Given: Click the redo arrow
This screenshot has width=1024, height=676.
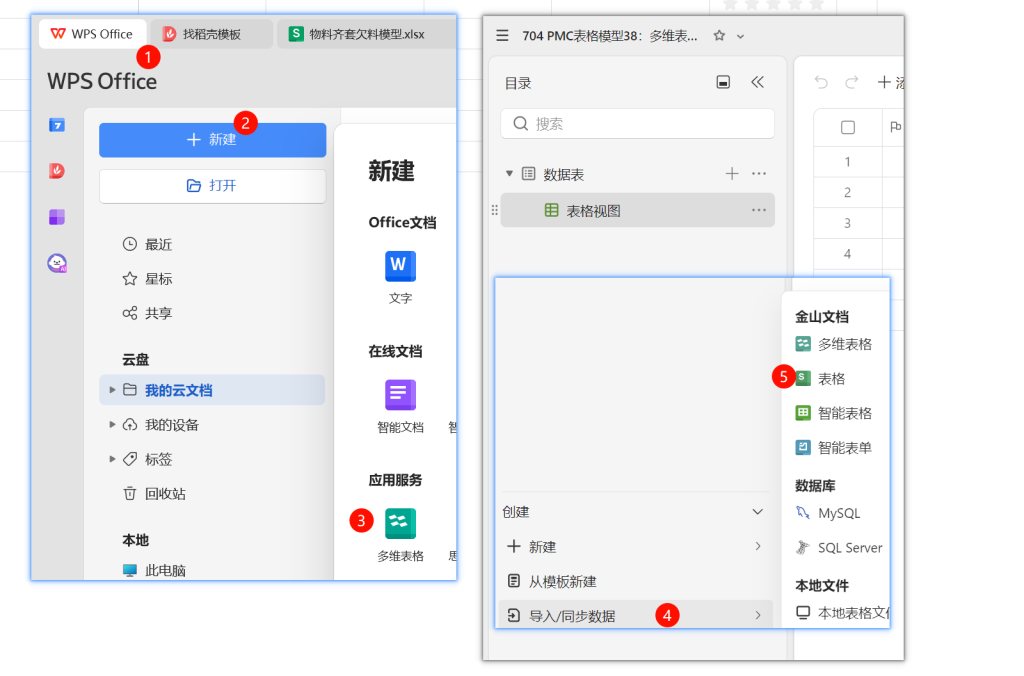Looking at the screenshot, I should 852,82.
